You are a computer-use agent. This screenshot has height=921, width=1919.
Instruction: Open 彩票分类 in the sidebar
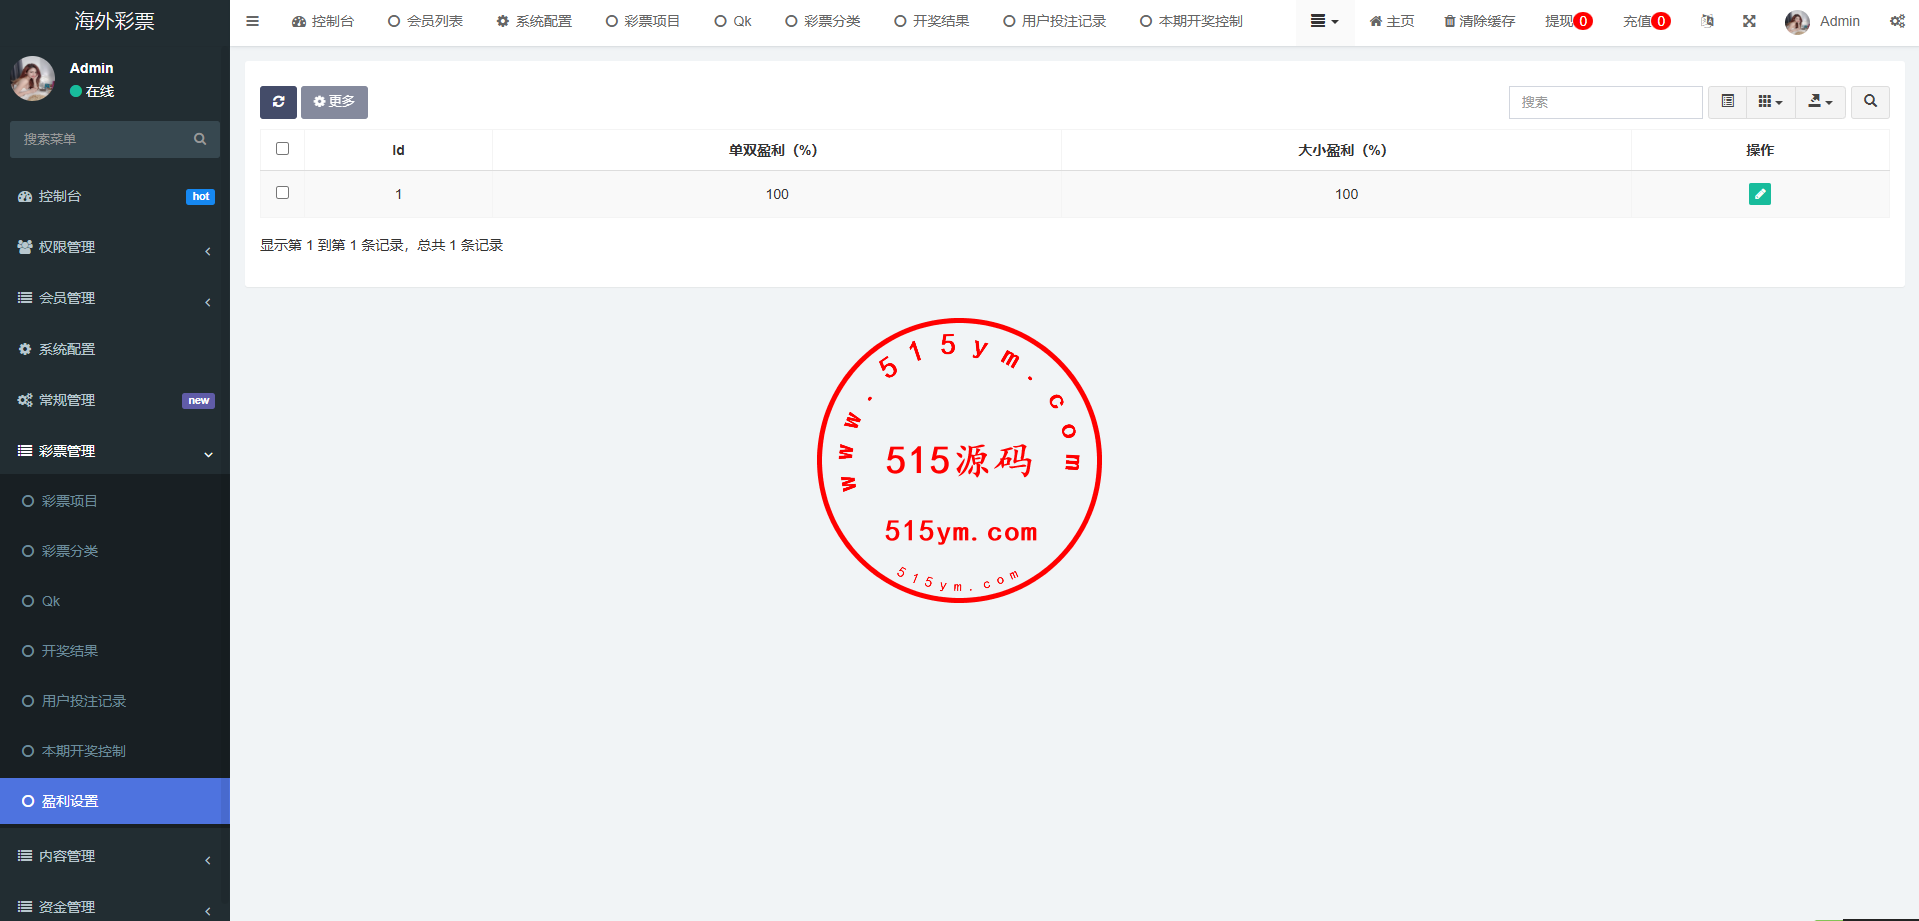coord(70,551)
